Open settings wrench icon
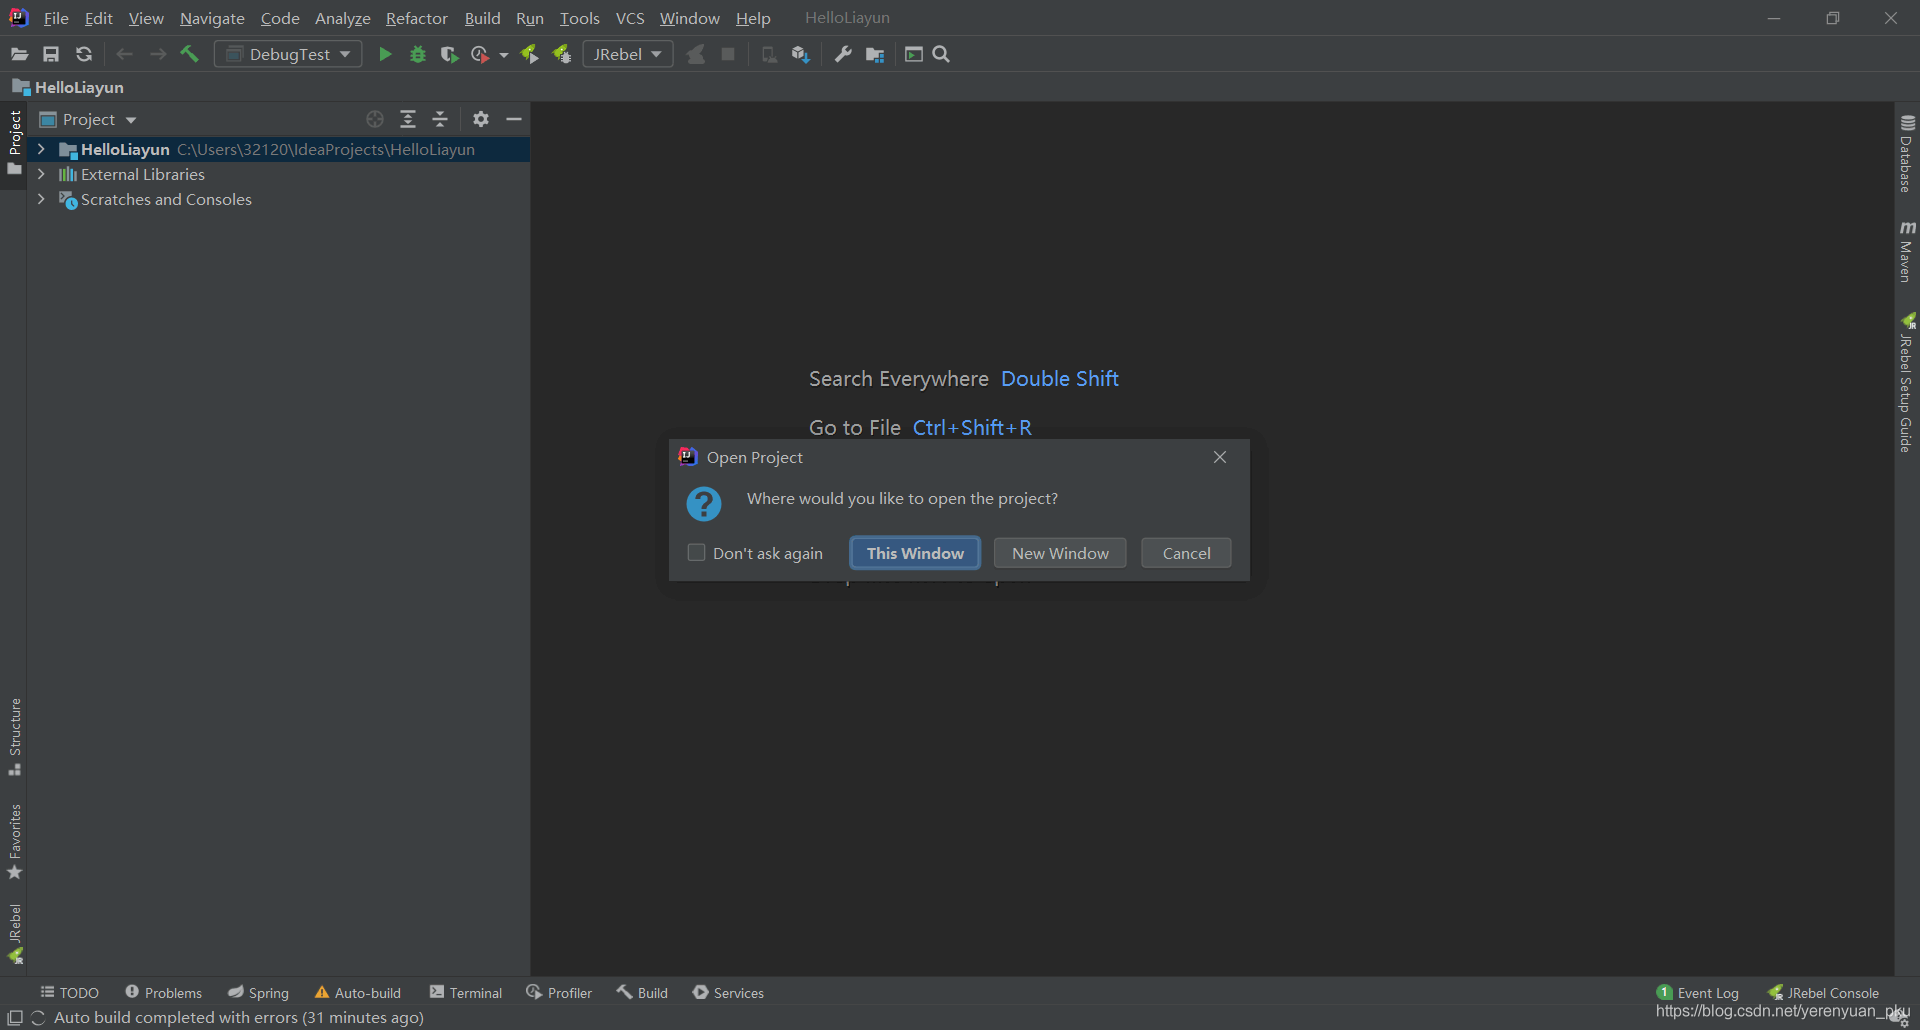Screen dimensions: 1920x1030 tap(843, 54)
